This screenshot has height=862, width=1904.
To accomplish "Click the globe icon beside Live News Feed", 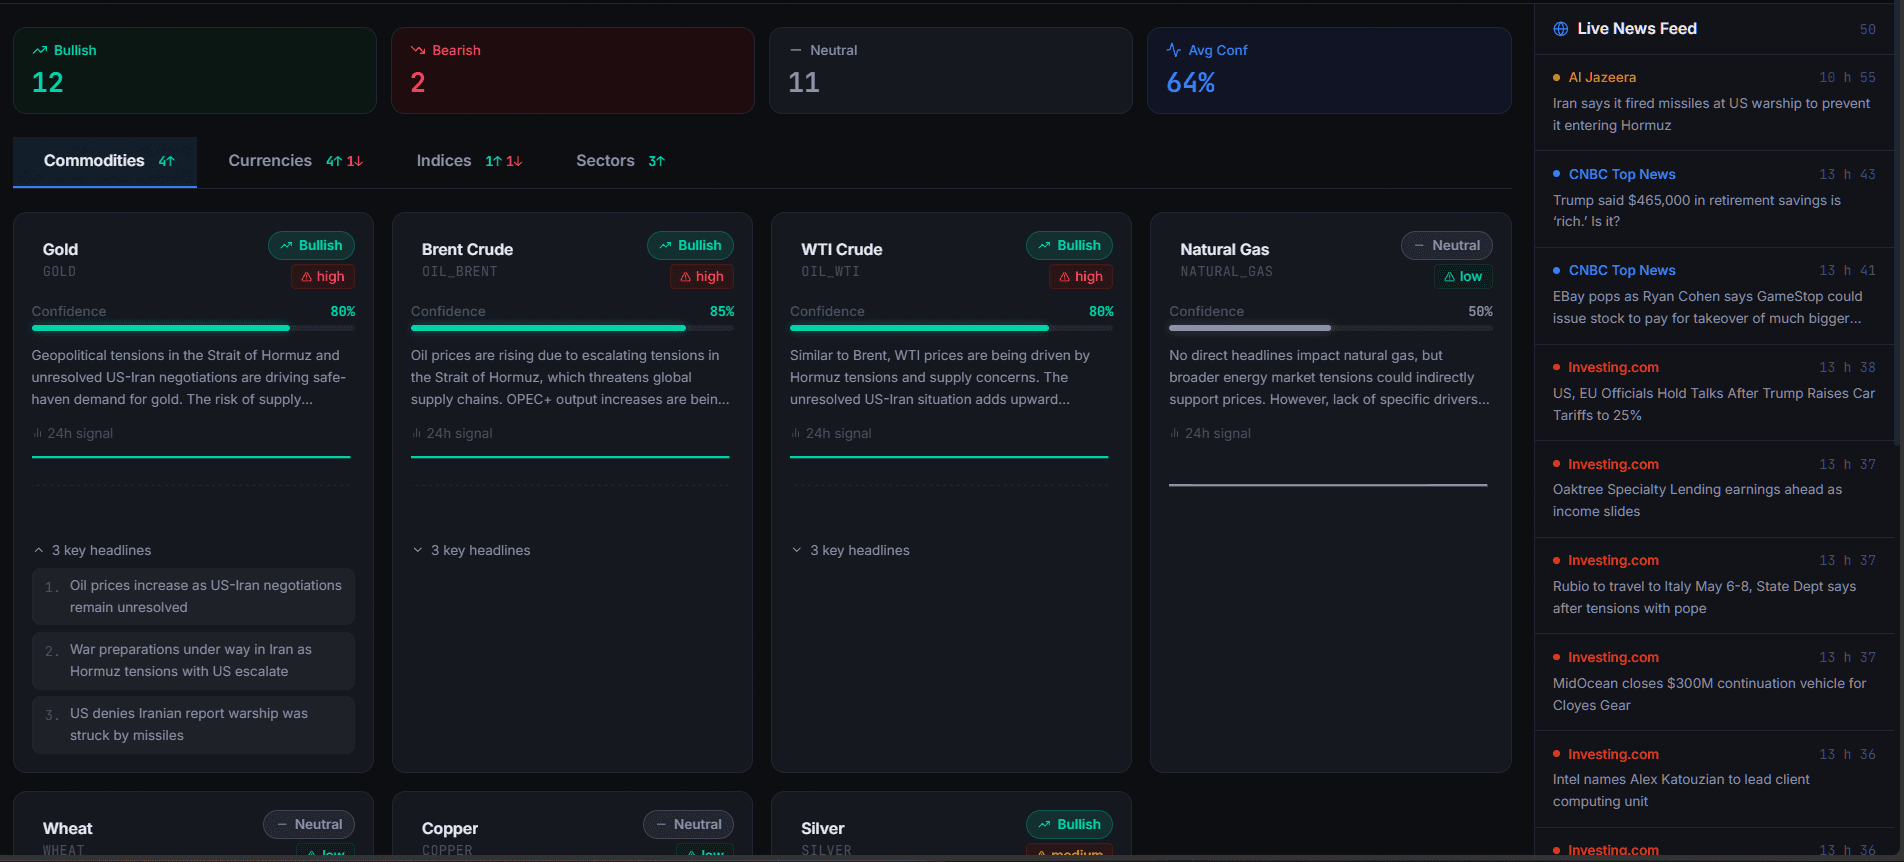I will [x=1561, y=29].
